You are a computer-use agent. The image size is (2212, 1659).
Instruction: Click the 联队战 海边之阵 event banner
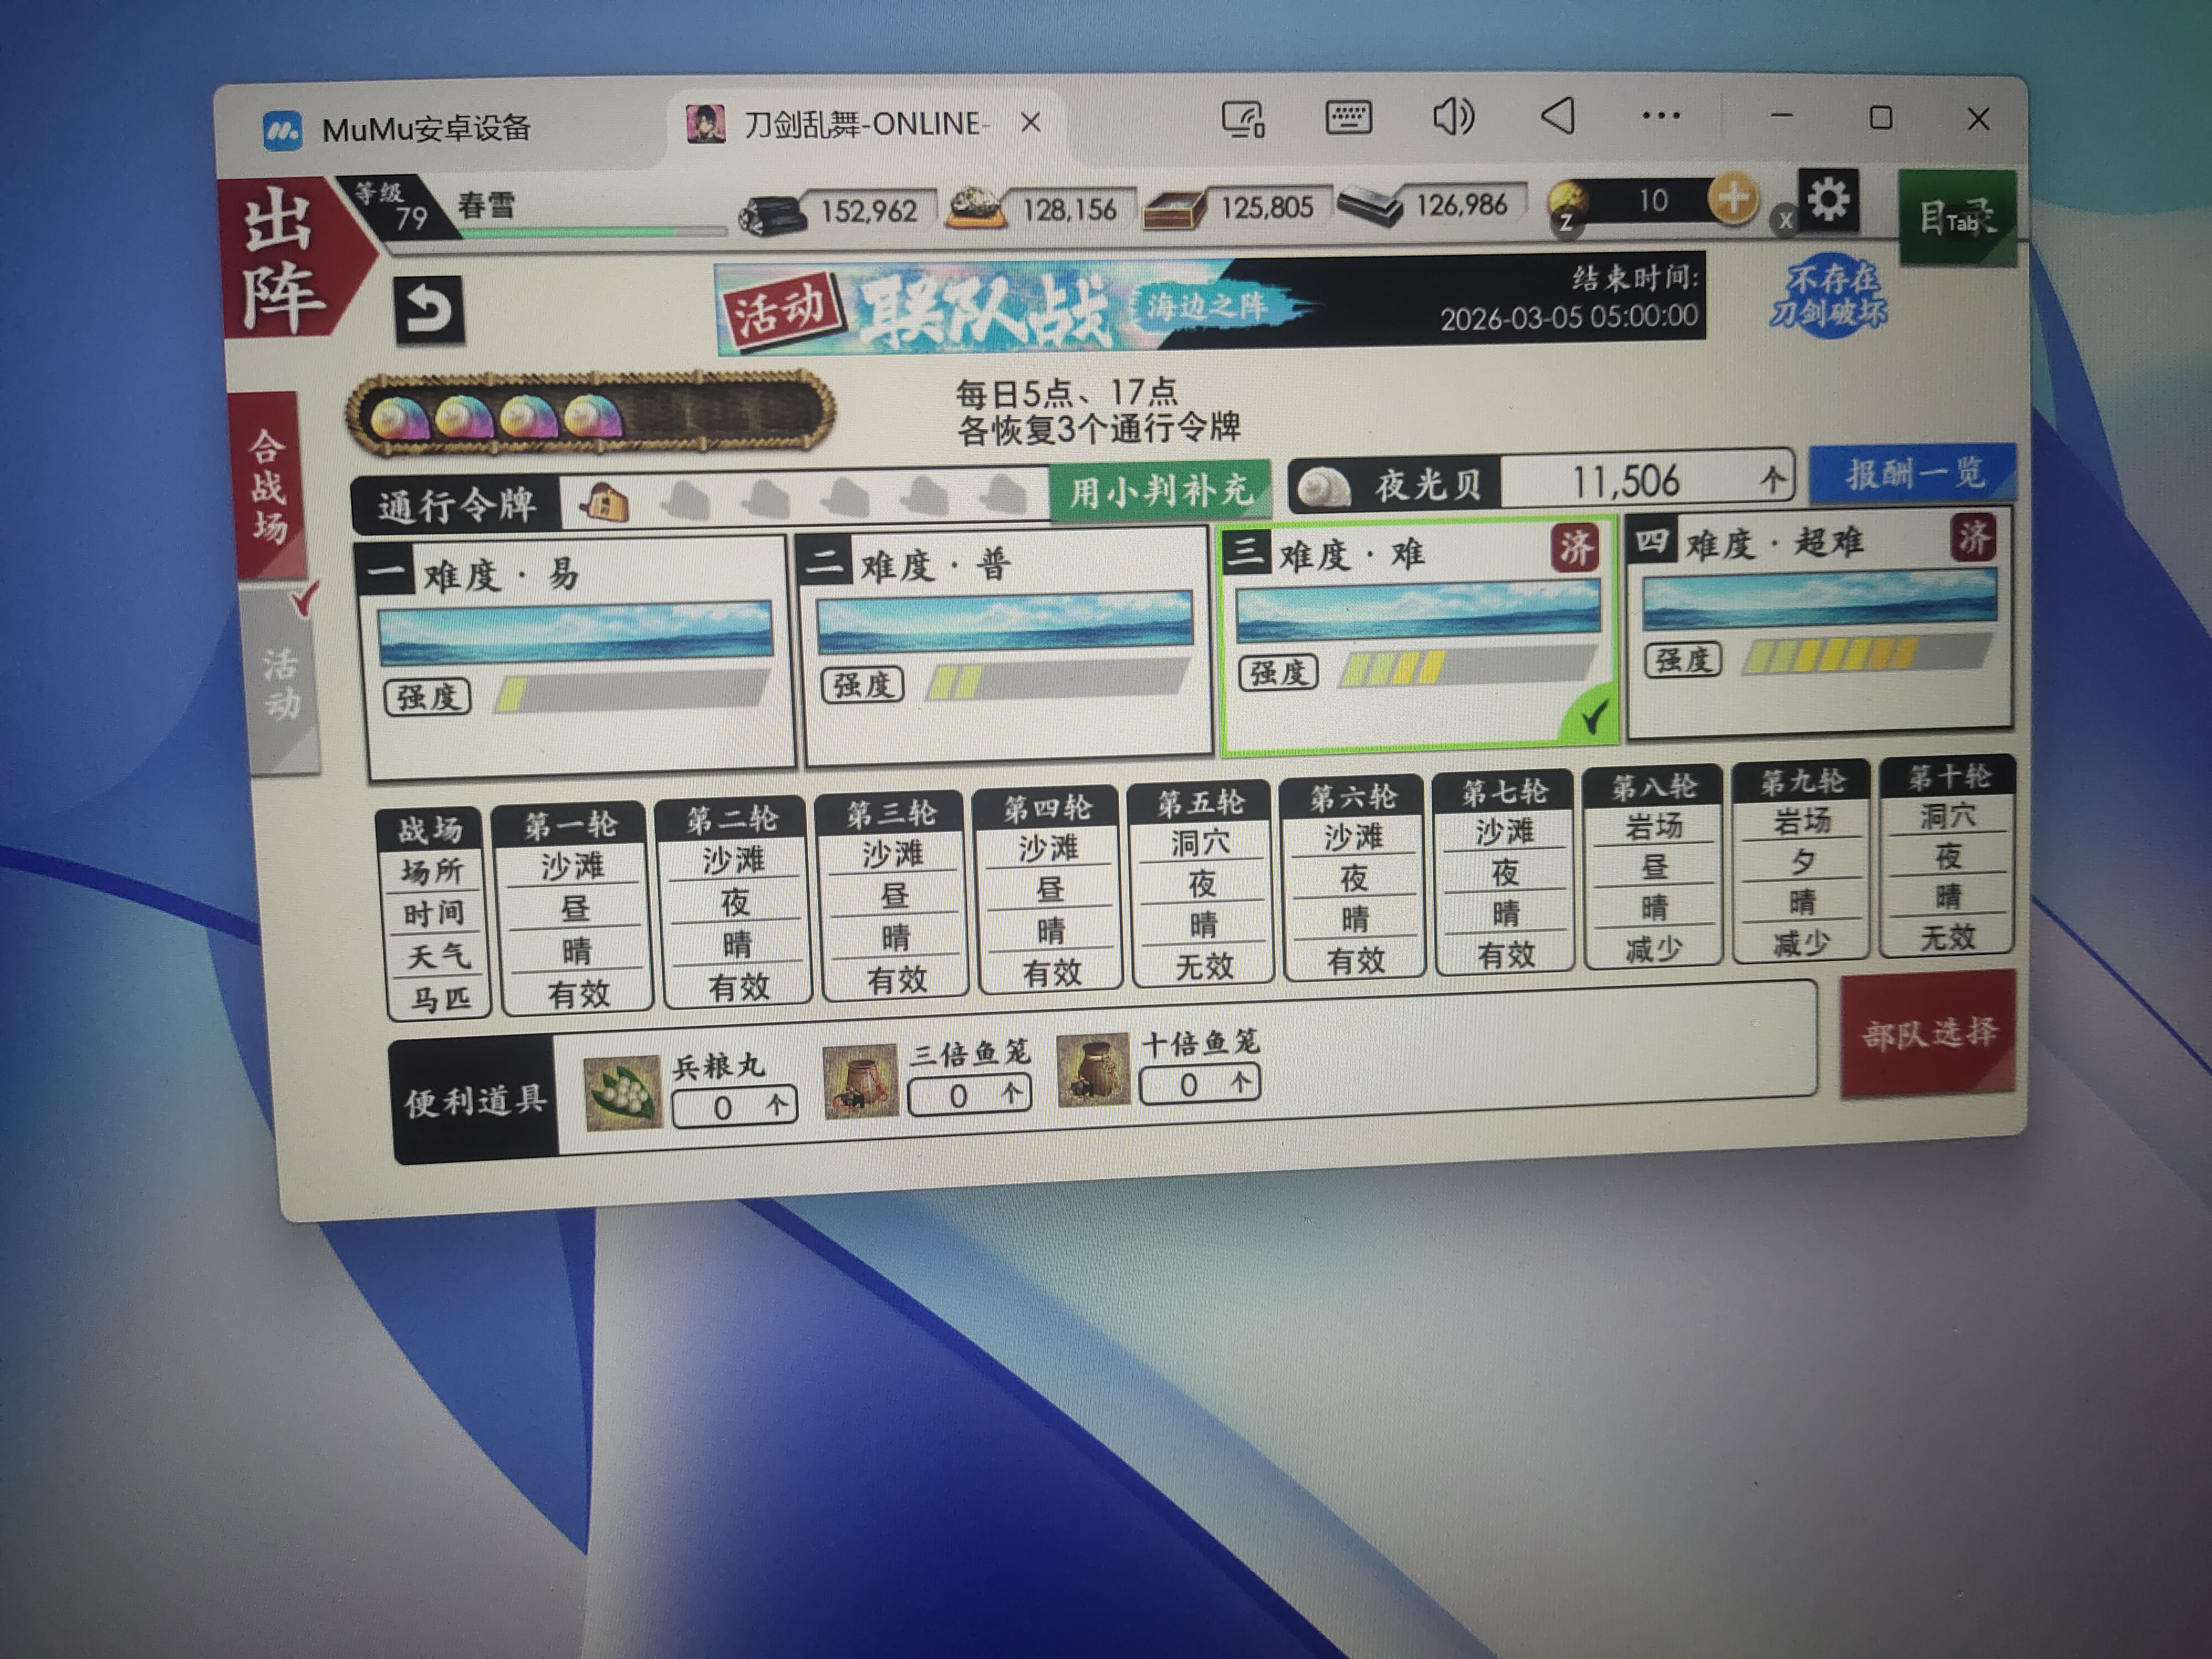[1210, 304]
